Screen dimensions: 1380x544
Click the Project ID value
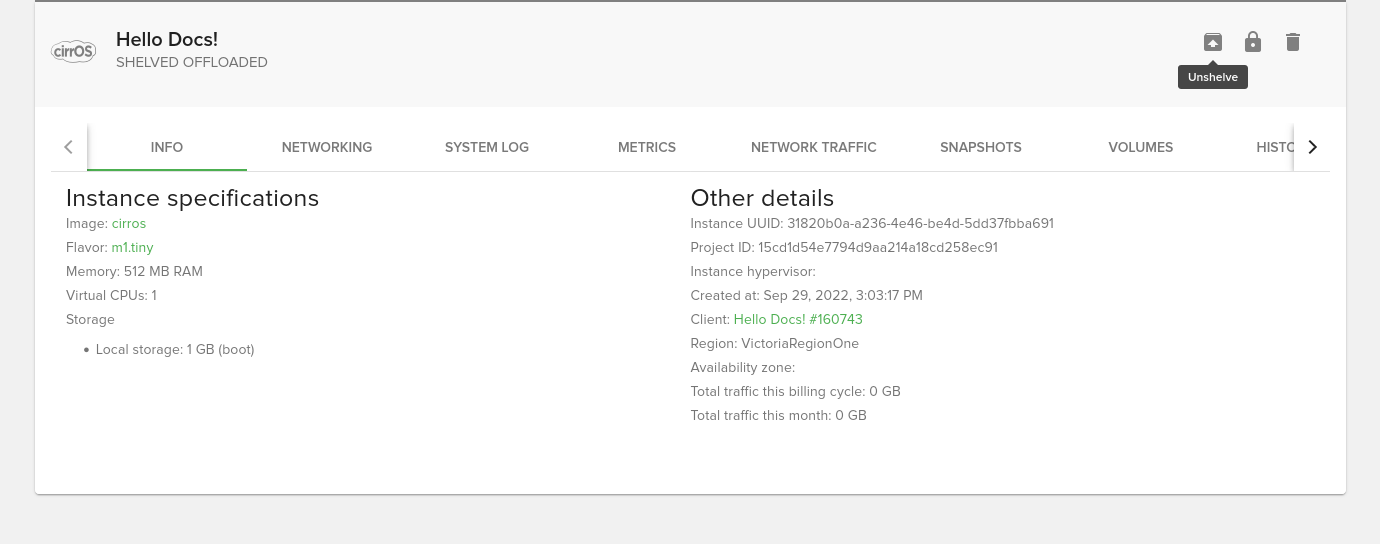[x=877, y=247]
